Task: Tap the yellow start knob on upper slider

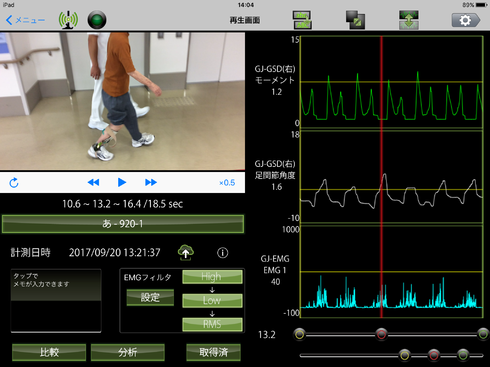Action: tap(300, 334)
